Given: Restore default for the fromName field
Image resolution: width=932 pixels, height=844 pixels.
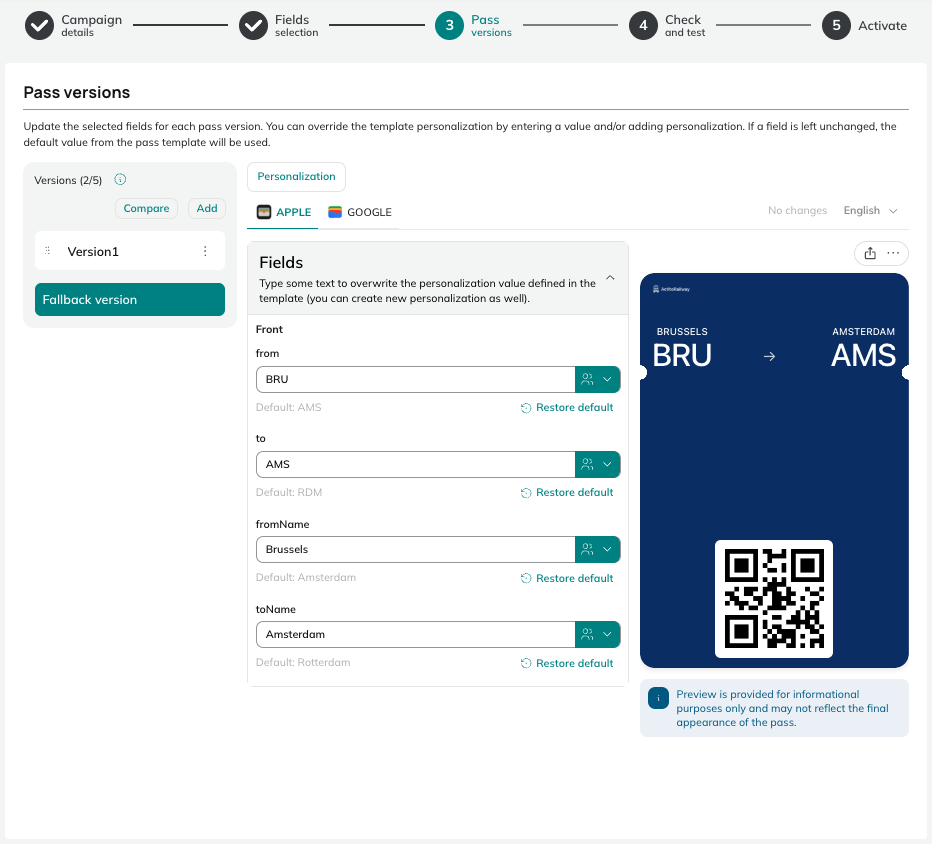Looking at the screenshot, I should 567,578.
